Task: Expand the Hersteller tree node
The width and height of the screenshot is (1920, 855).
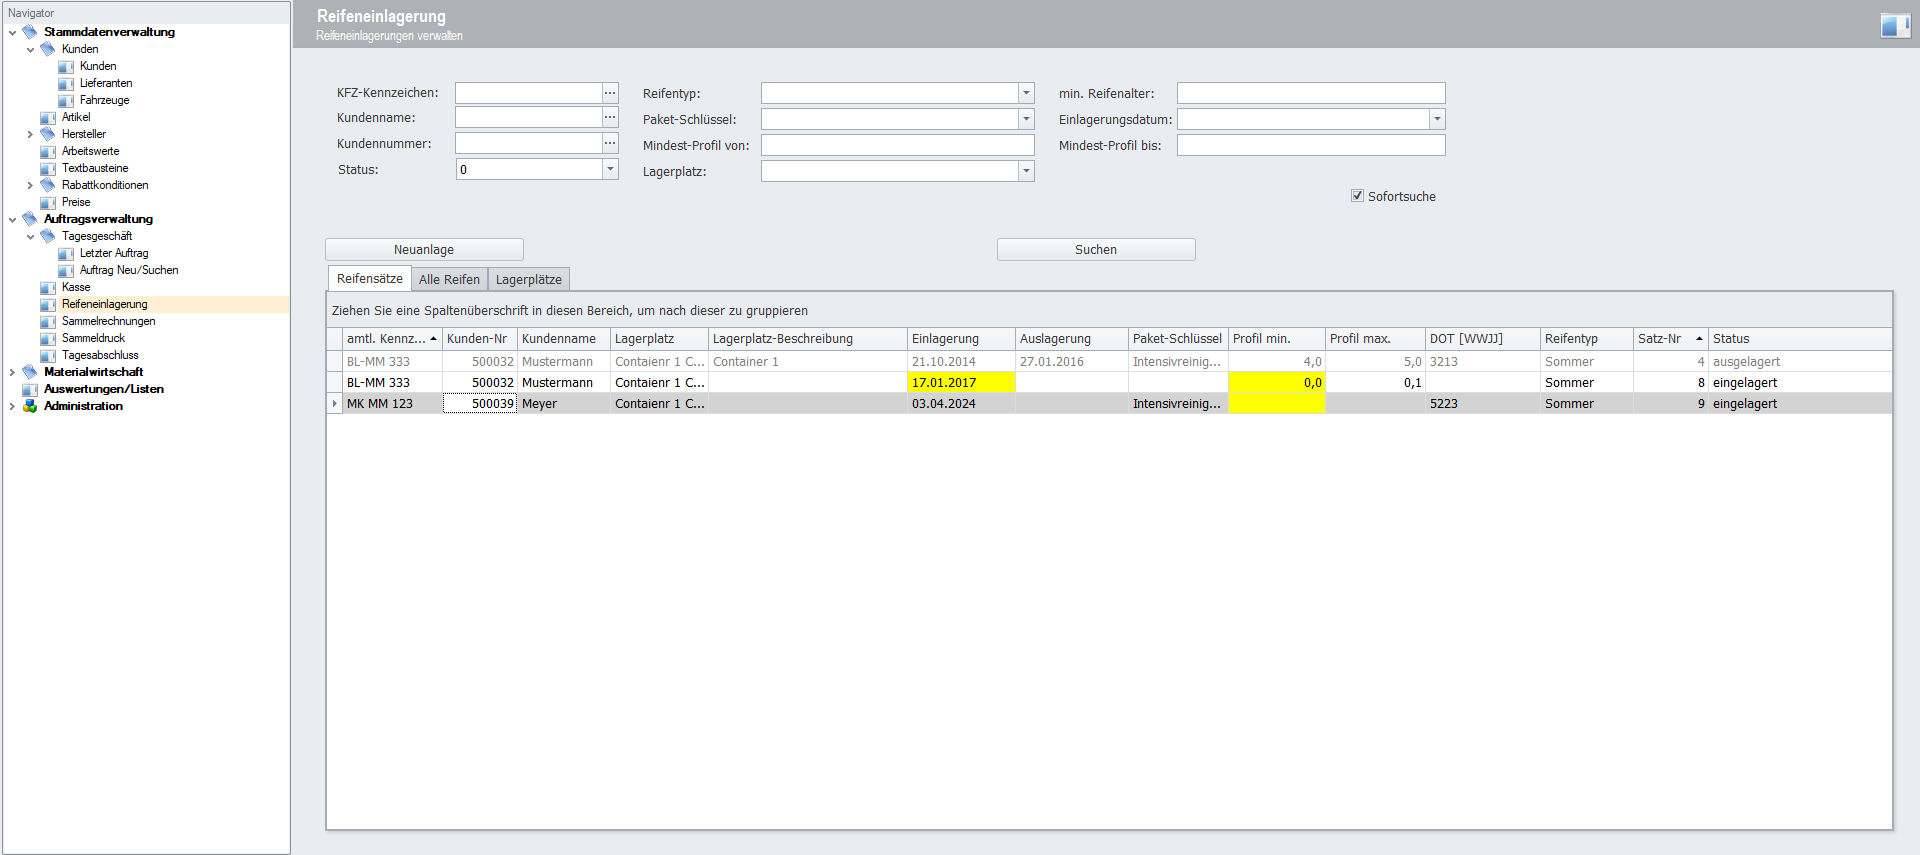Action: tap(30, 134)
